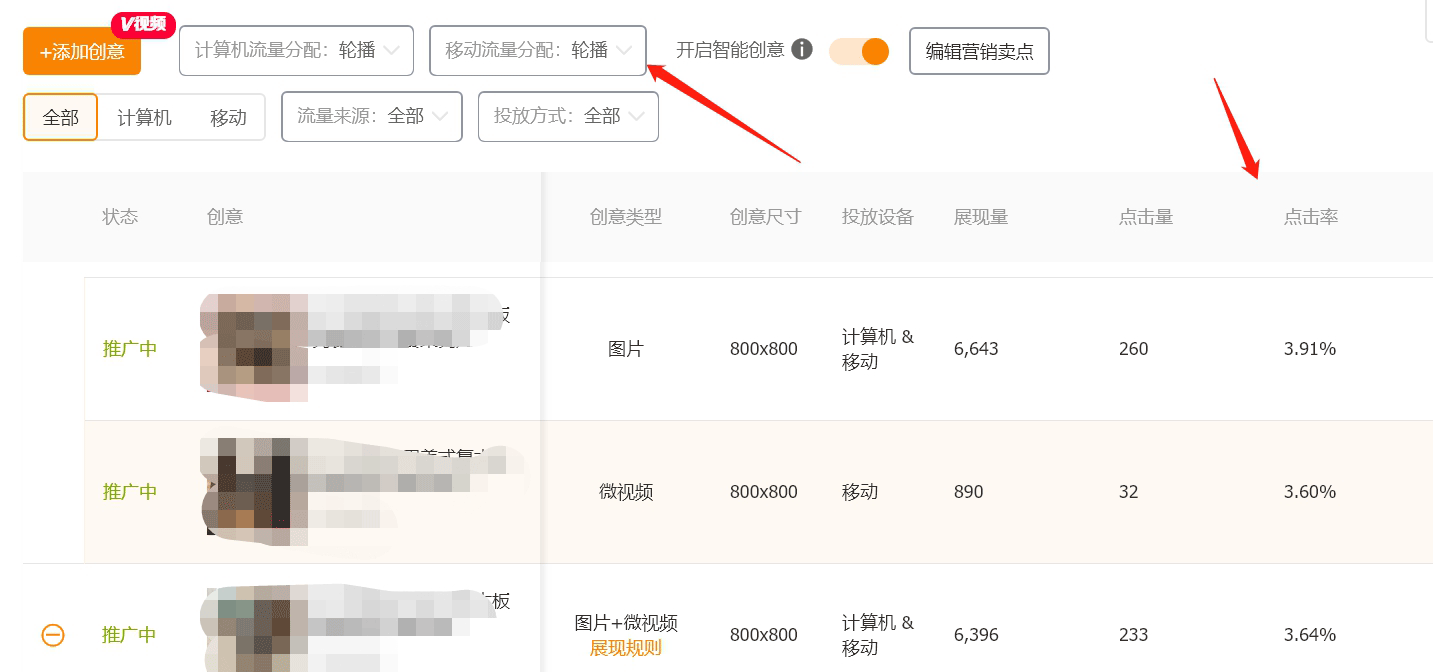Click the 展现量 column header

tap(980, 217)
